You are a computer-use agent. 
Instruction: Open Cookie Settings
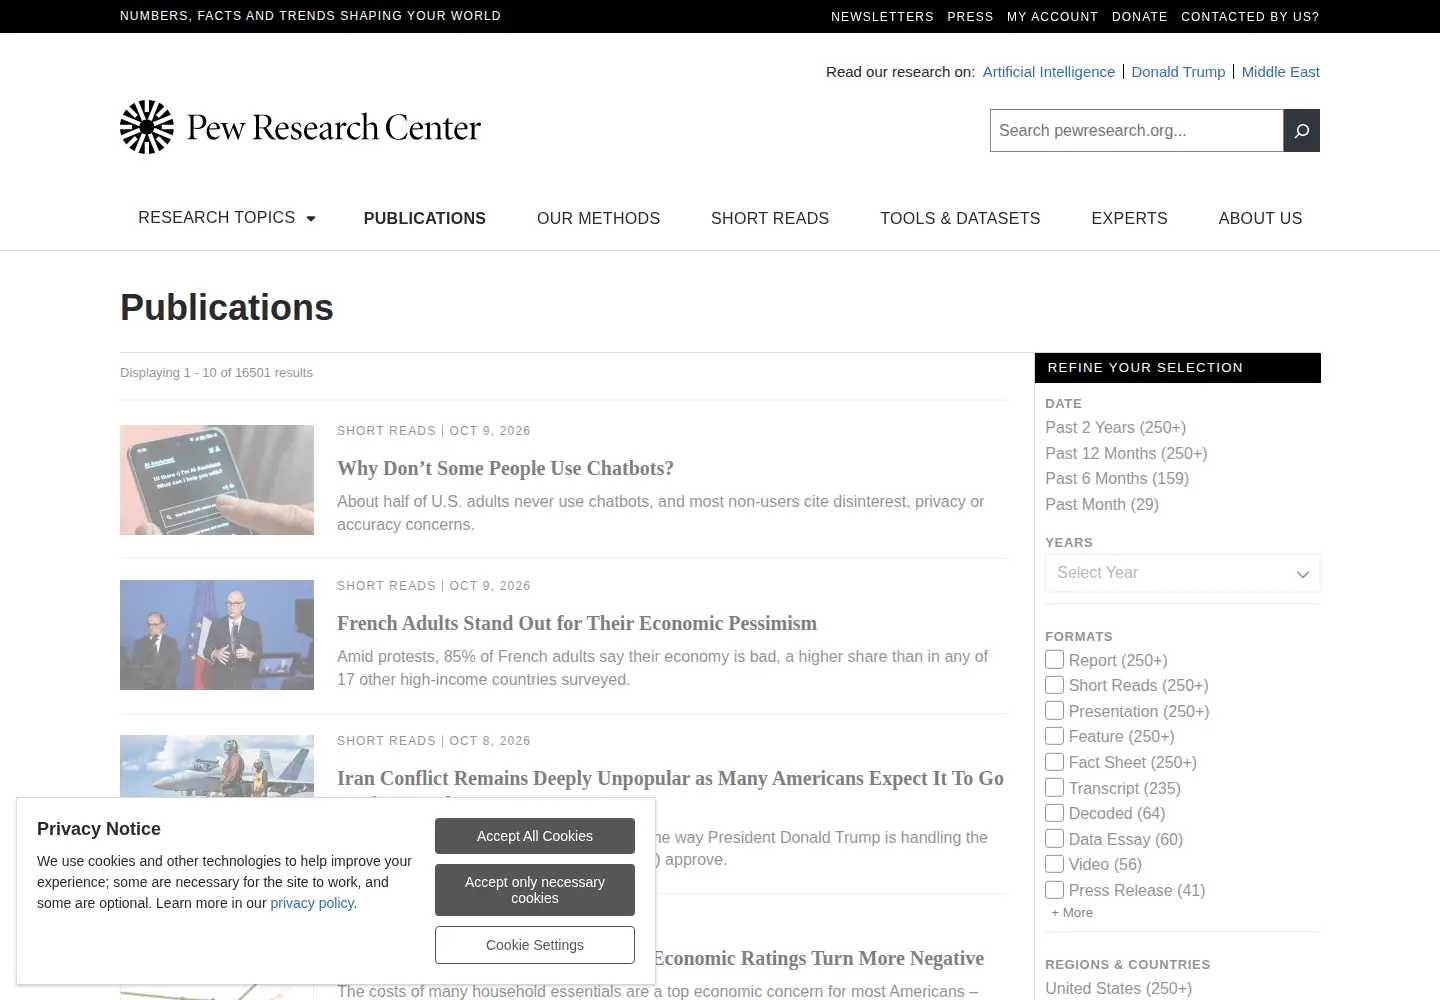pos(535,945)
